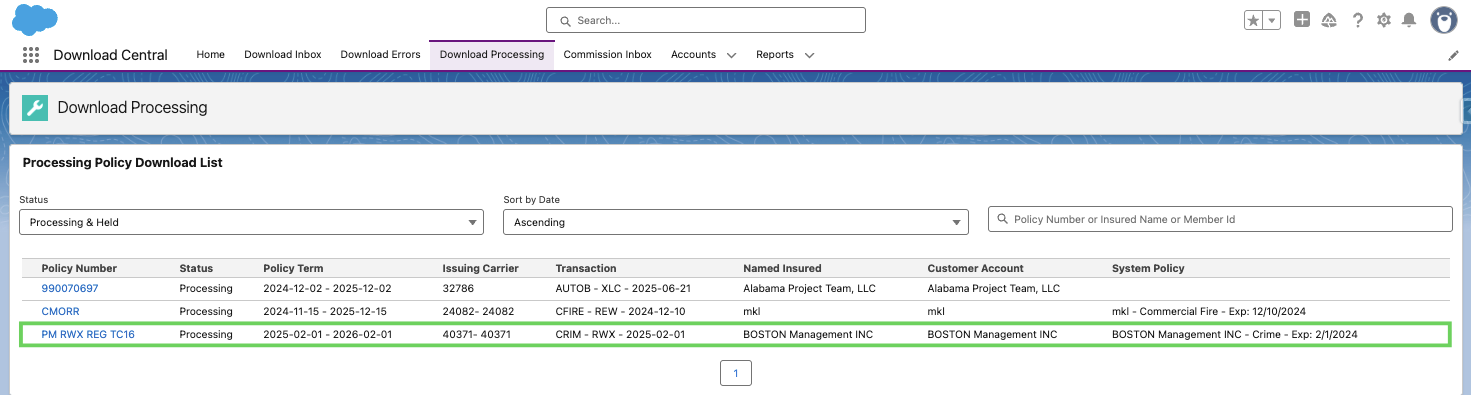Image resolution: width=1471 pixels, height=395 pixels.
Task: Open the Commission Inbox tab
Action: point(608,55)
